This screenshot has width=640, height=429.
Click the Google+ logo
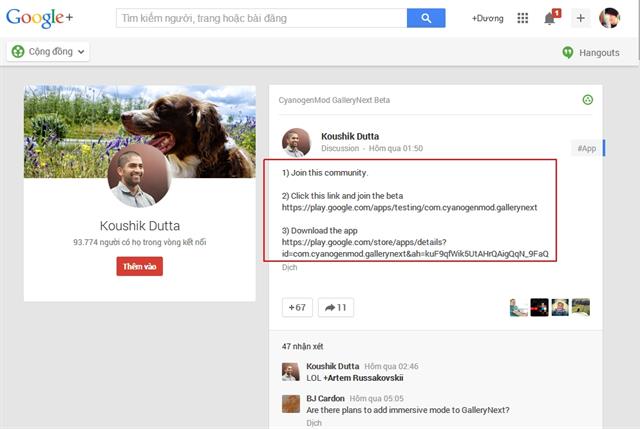pos(38,18)
